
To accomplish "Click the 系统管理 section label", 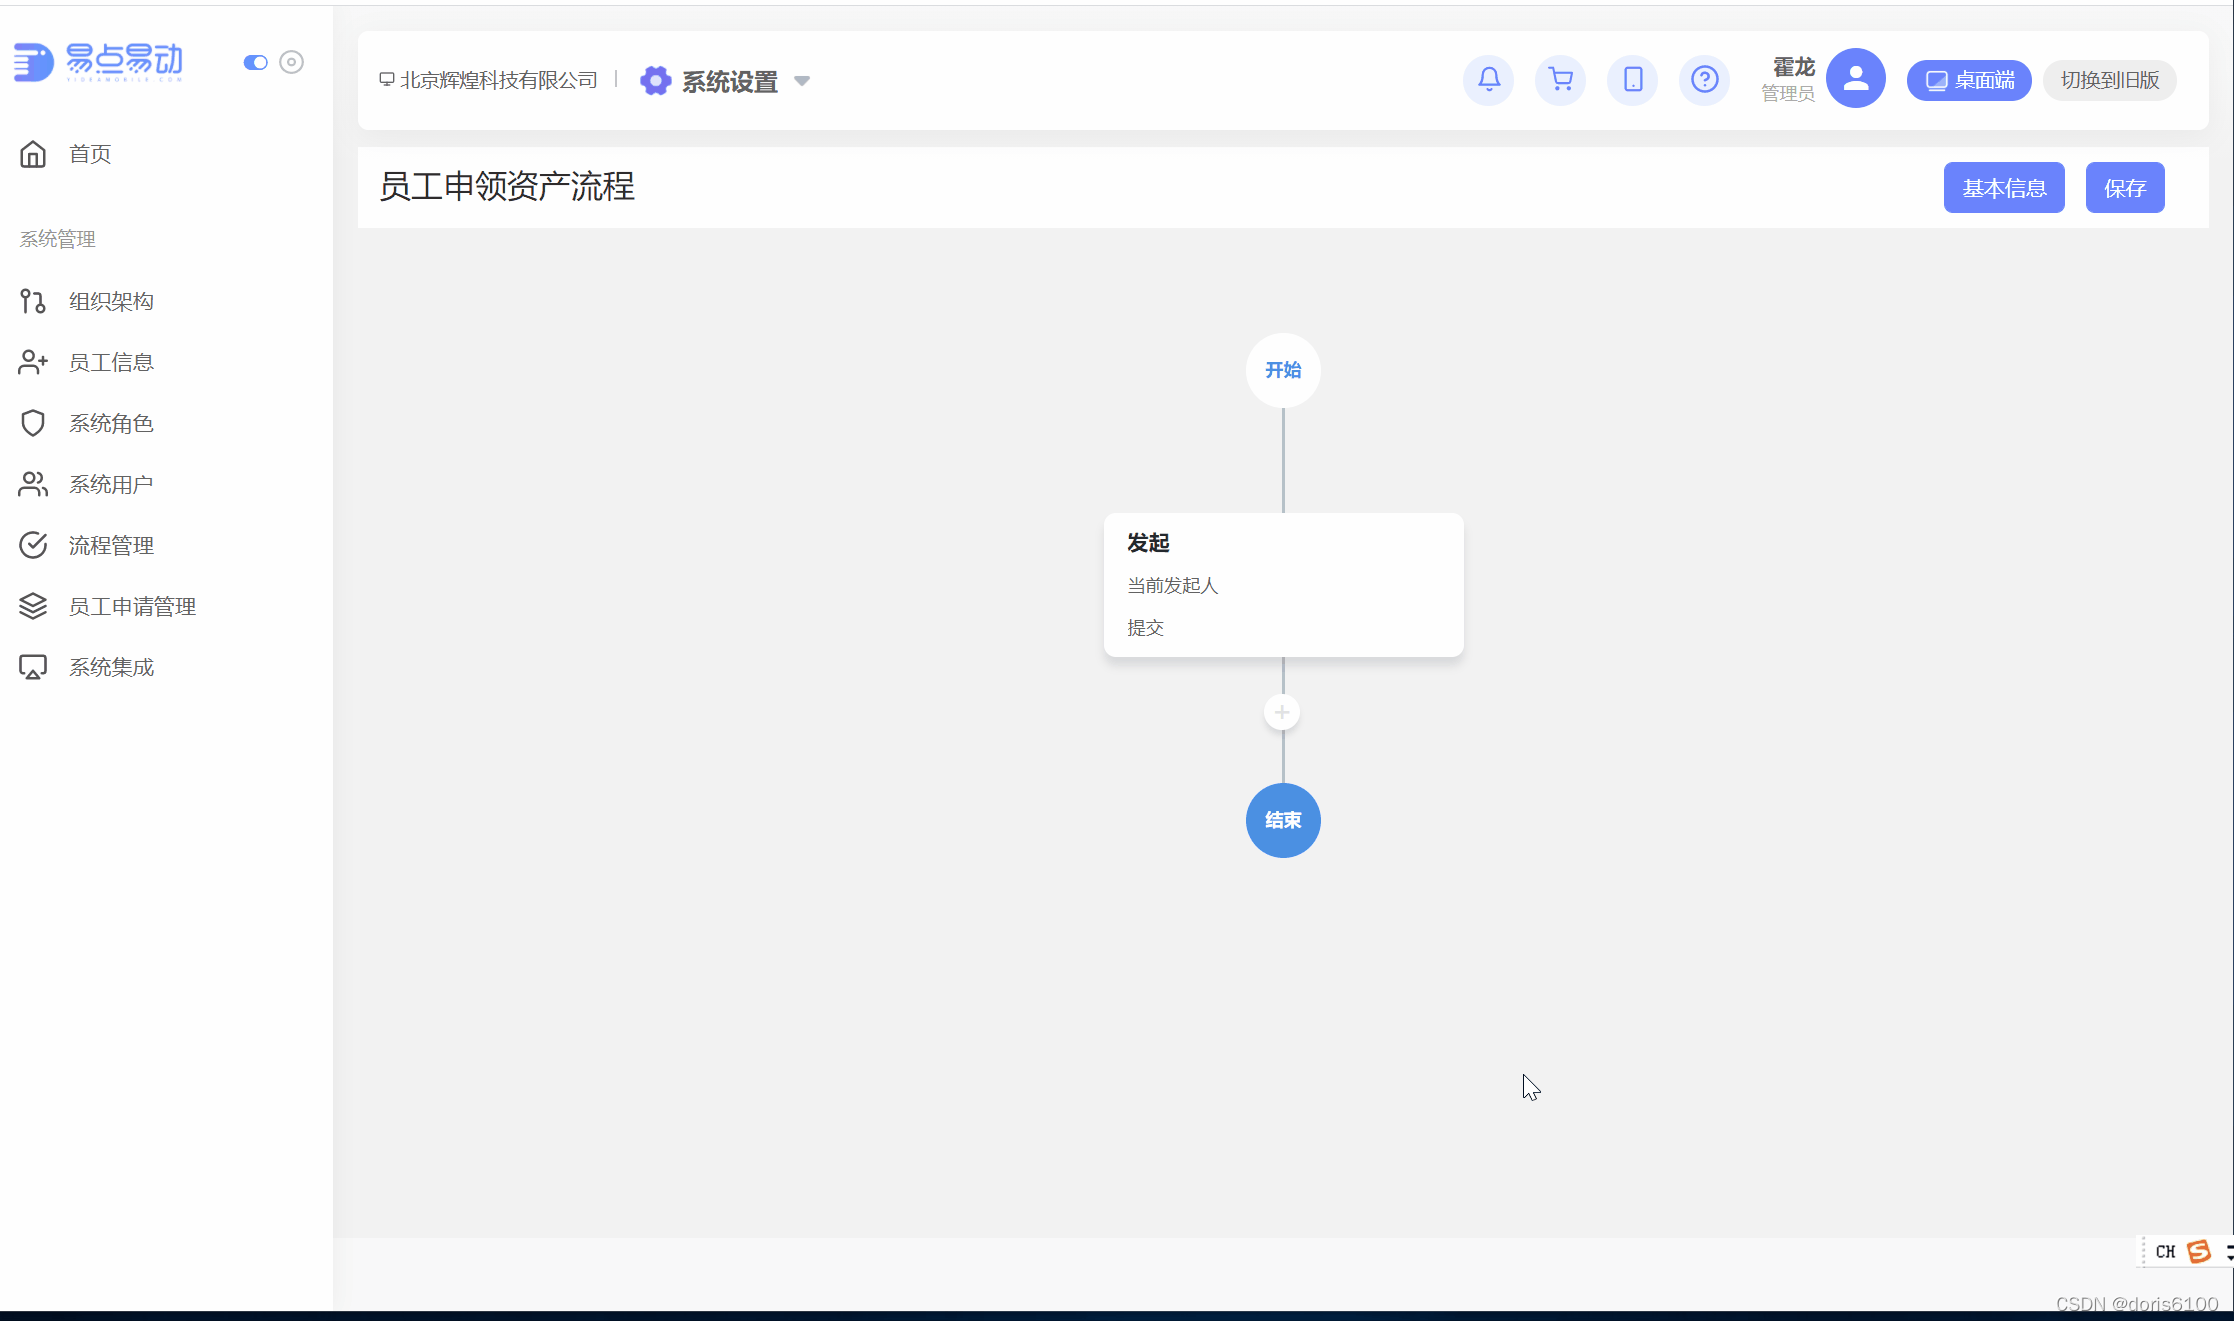I will point(58,239).
